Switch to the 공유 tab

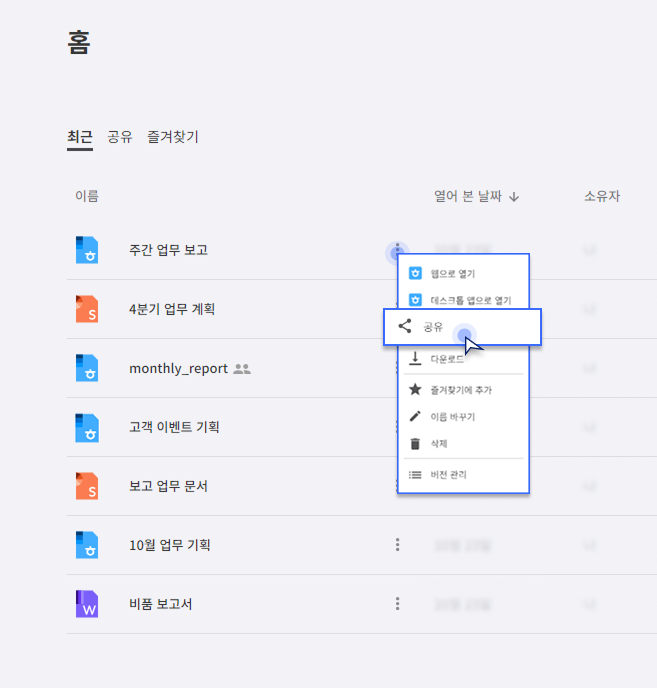coord(120,137)
